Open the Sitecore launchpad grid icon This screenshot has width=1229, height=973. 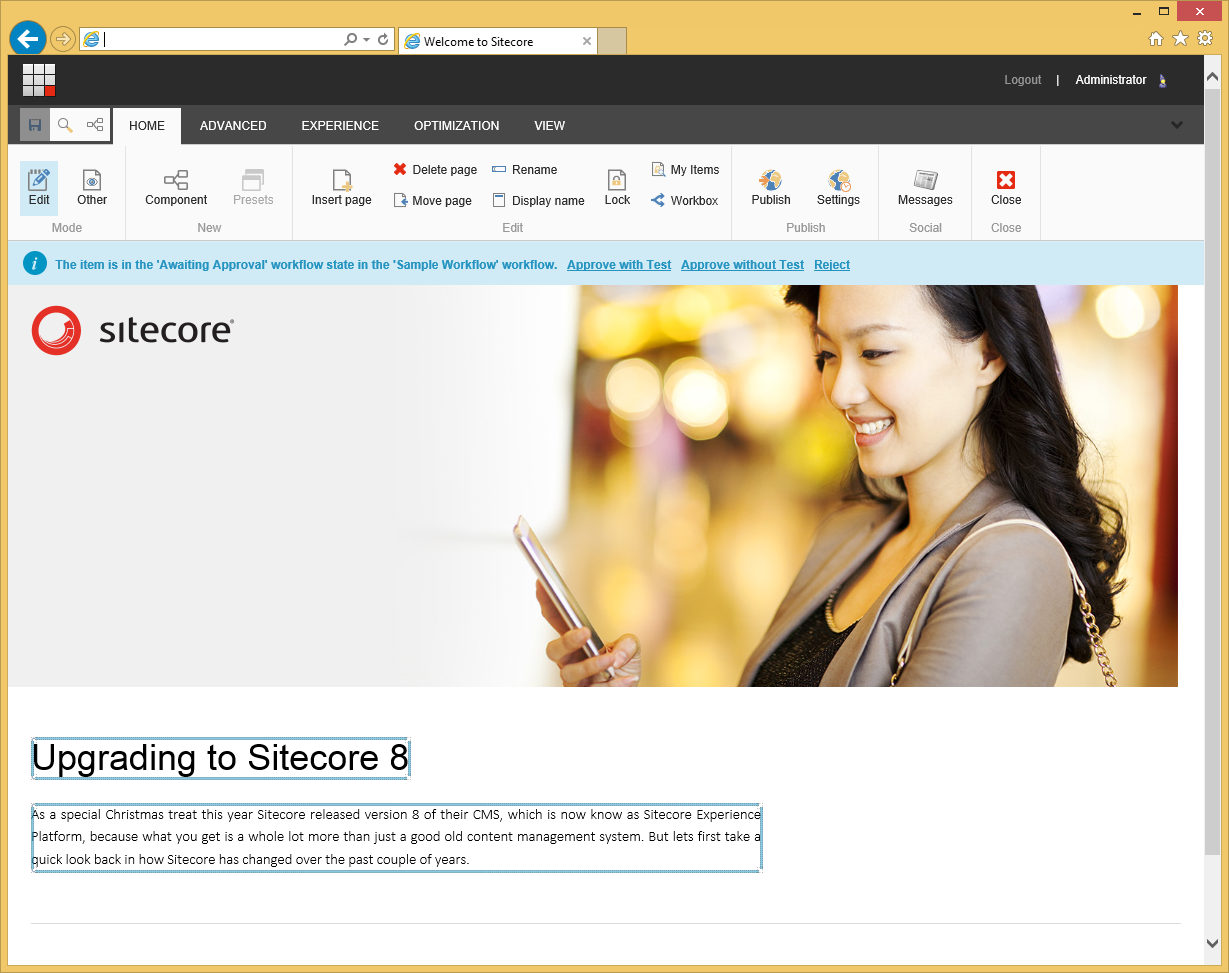(39, 80)
